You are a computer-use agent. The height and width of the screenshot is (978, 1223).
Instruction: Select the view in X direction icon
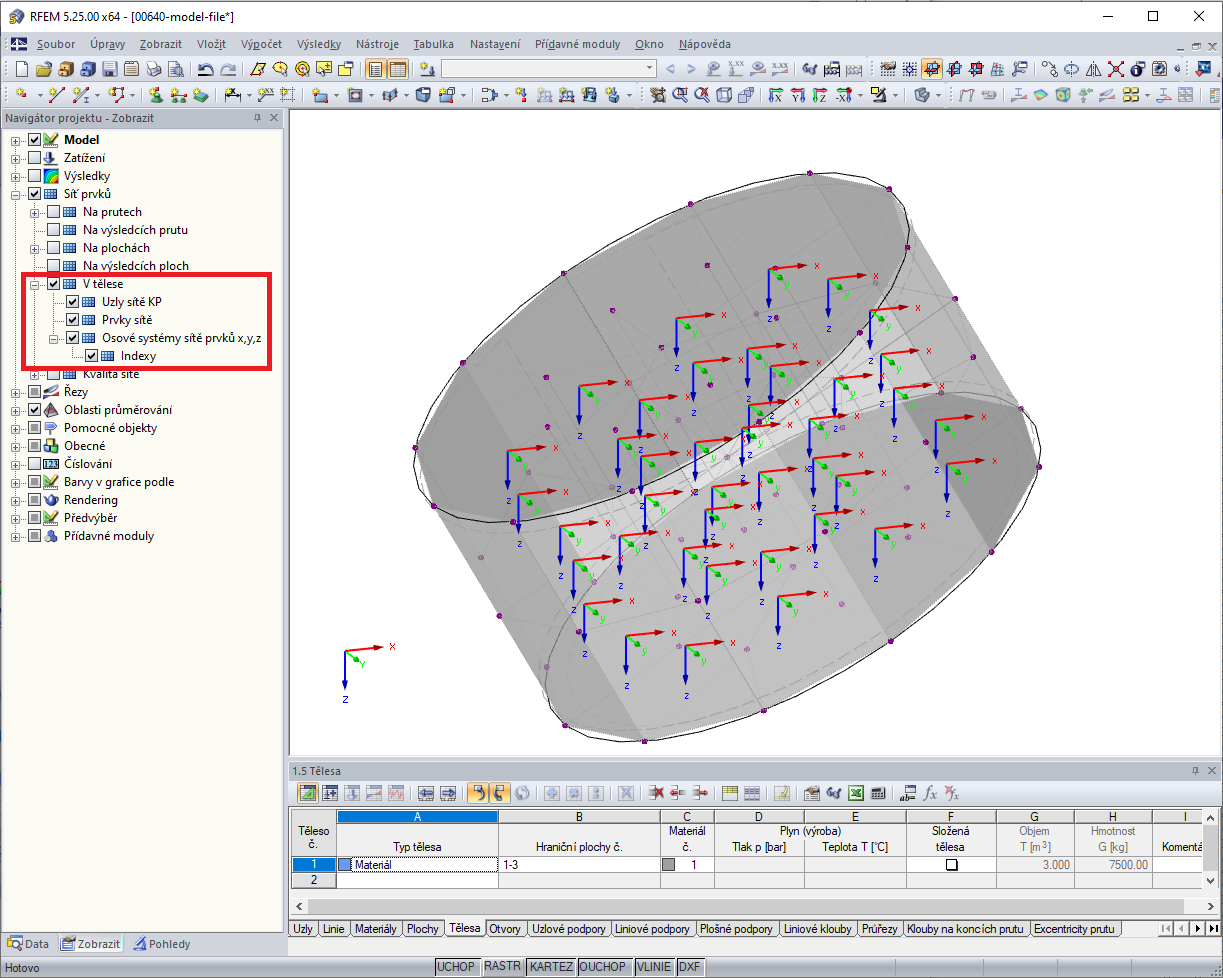pos(776,96)
